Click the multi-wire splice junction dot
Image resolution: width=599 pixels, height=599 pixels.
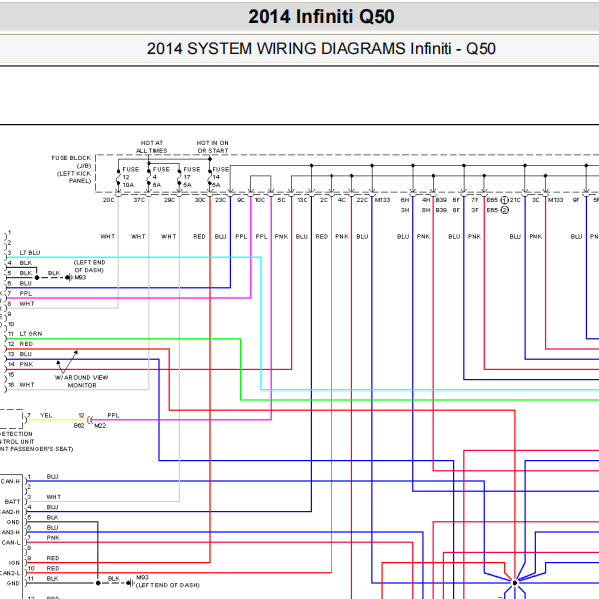tap(515, 583)
